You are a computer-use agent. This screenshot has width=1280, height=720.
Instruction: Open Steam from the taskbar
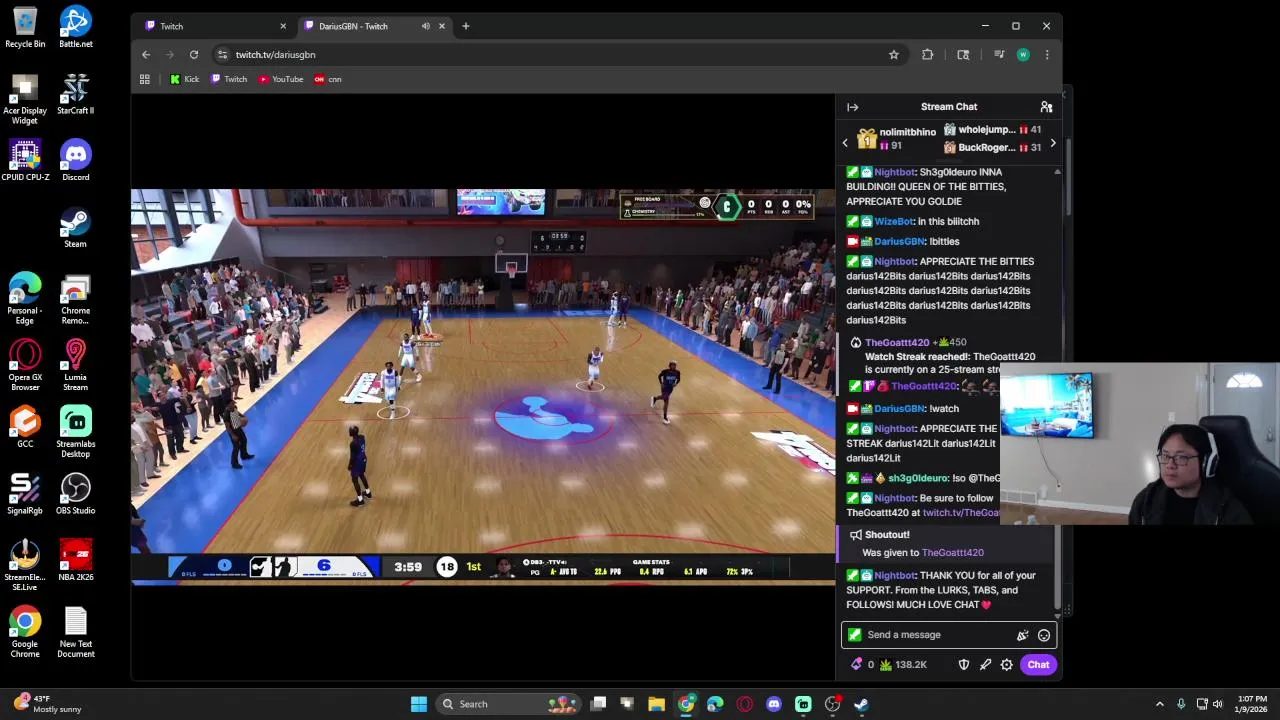pos(861,704)
